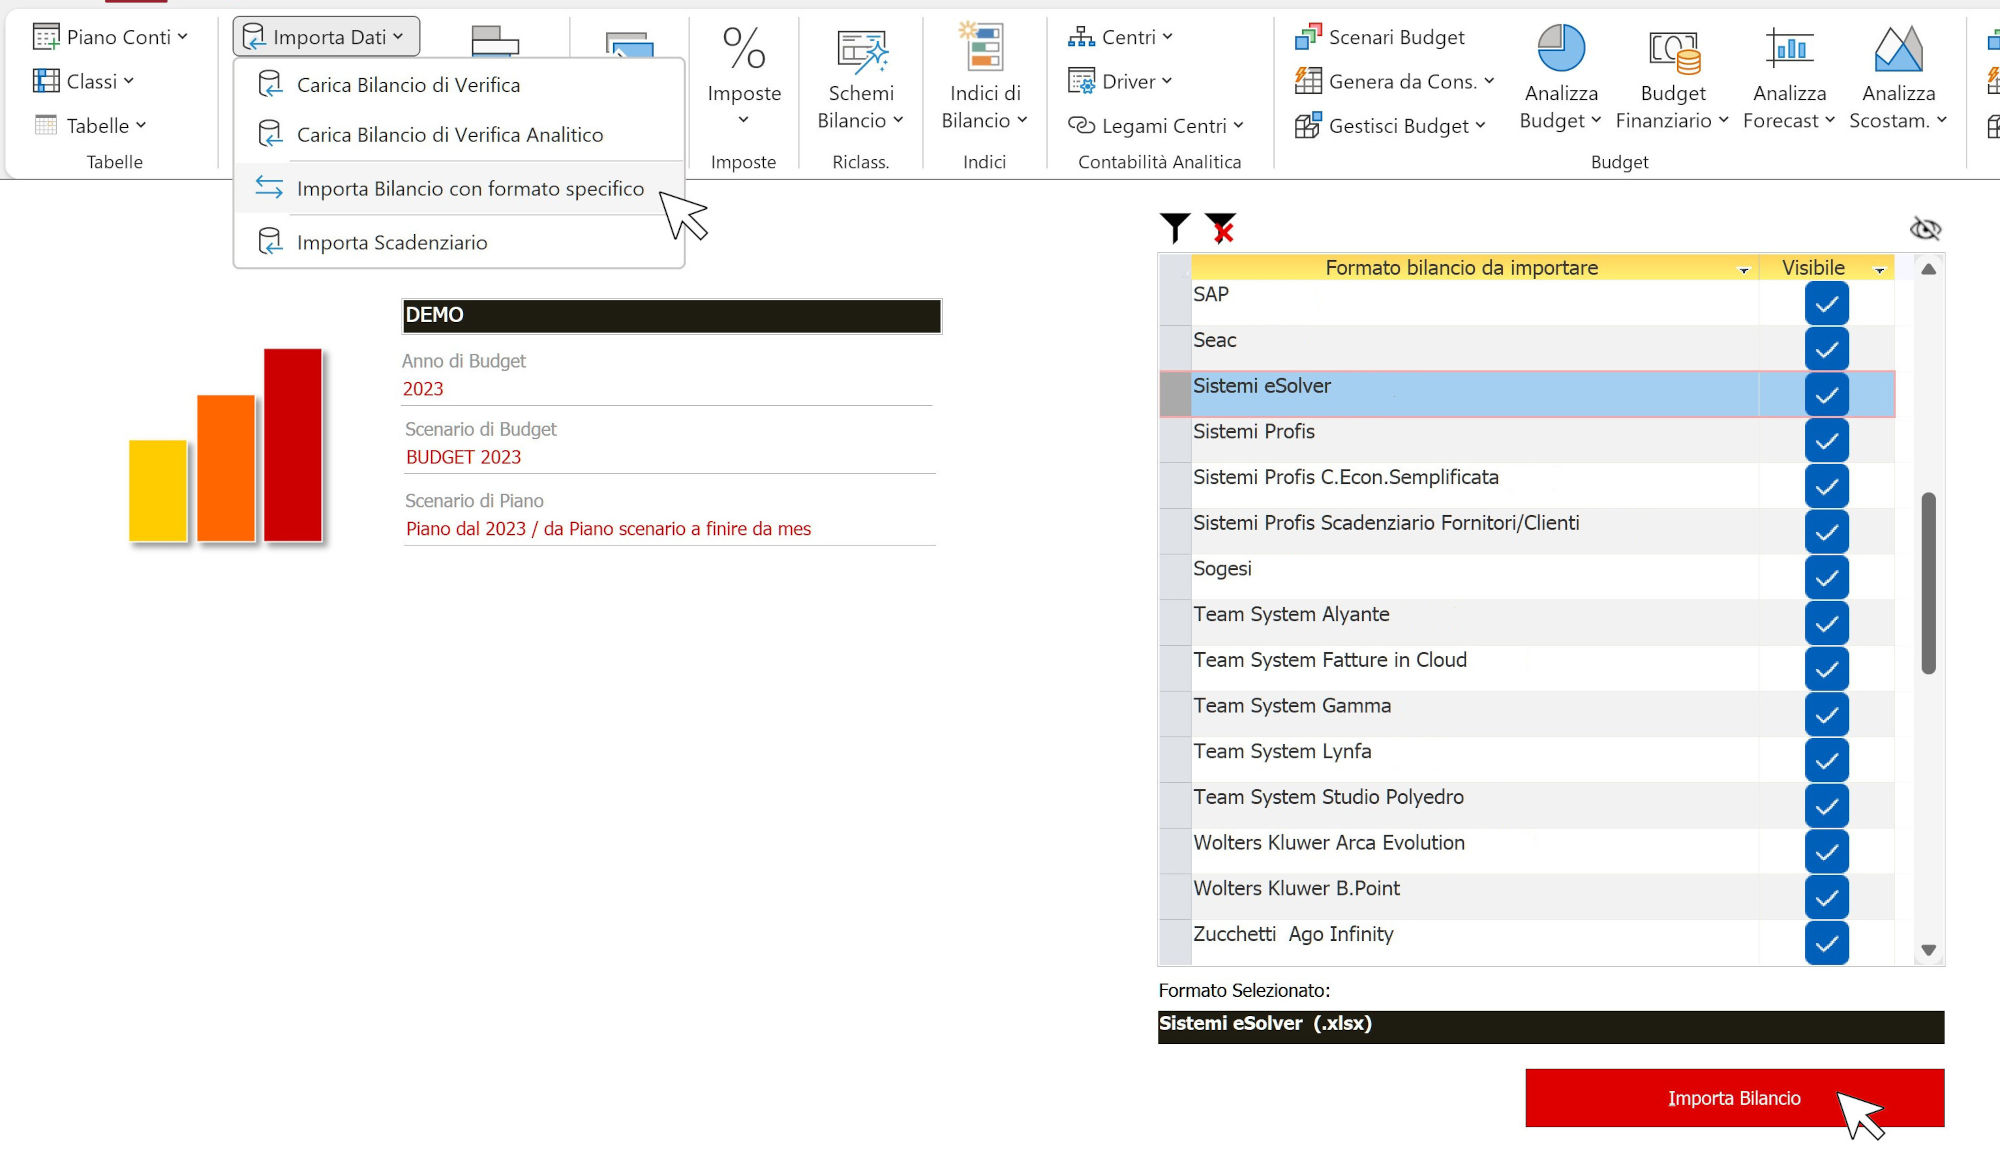Choose Carica Bilancio di Verifica Analitico
The width and height of the screenshot is (2000, 1175).
pyautogui.click(x=459, y=134)
